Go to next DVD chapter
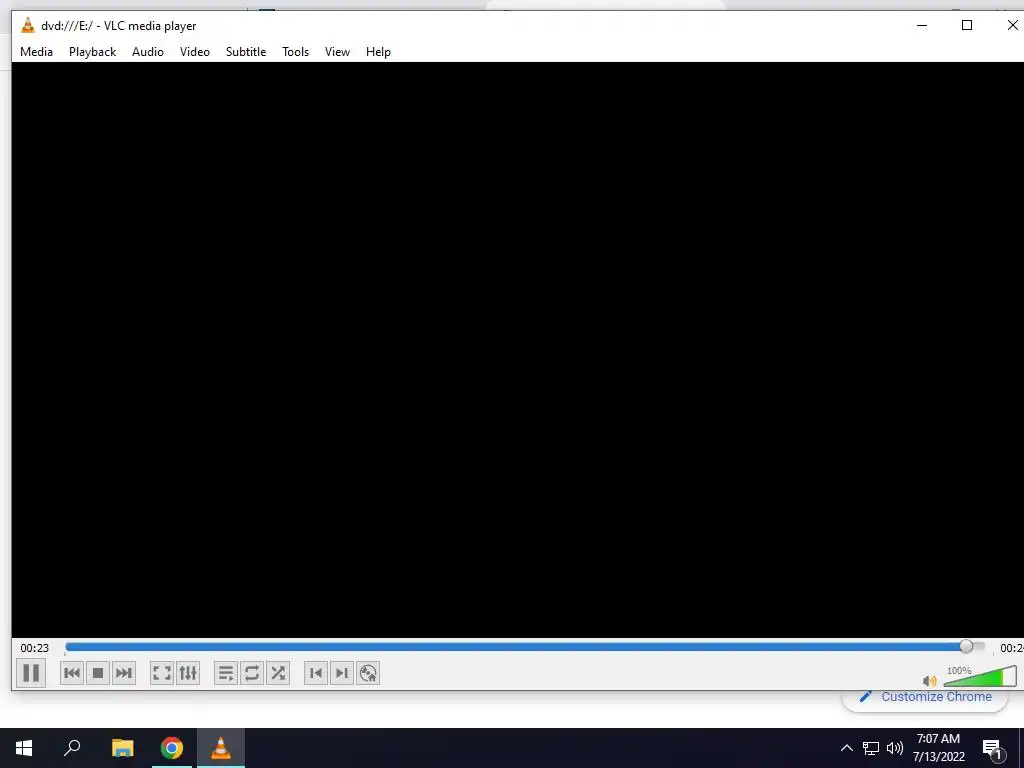 coord(341,673)
